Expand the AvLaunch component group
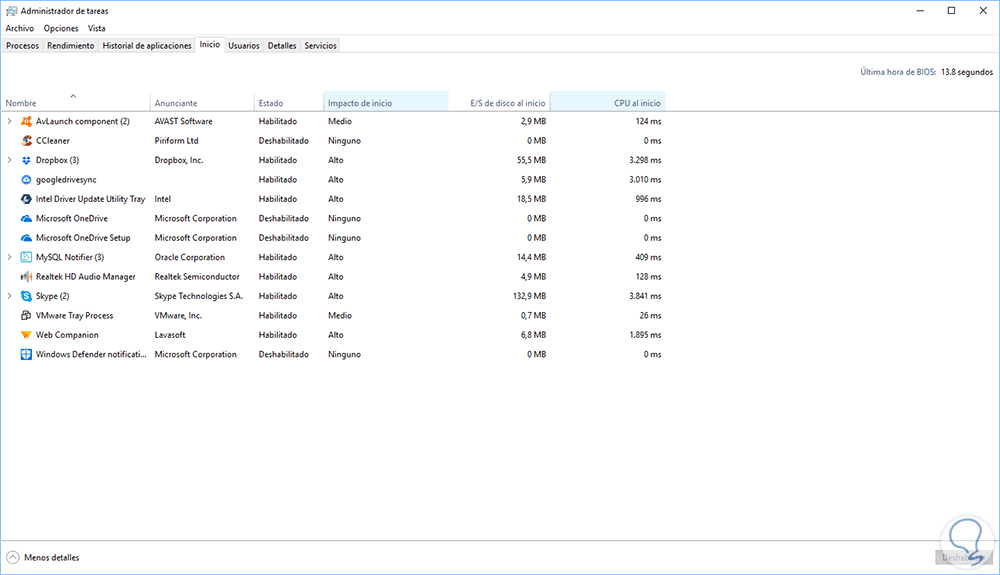This screenshot has width=1000, height=575. click(9, 121)
